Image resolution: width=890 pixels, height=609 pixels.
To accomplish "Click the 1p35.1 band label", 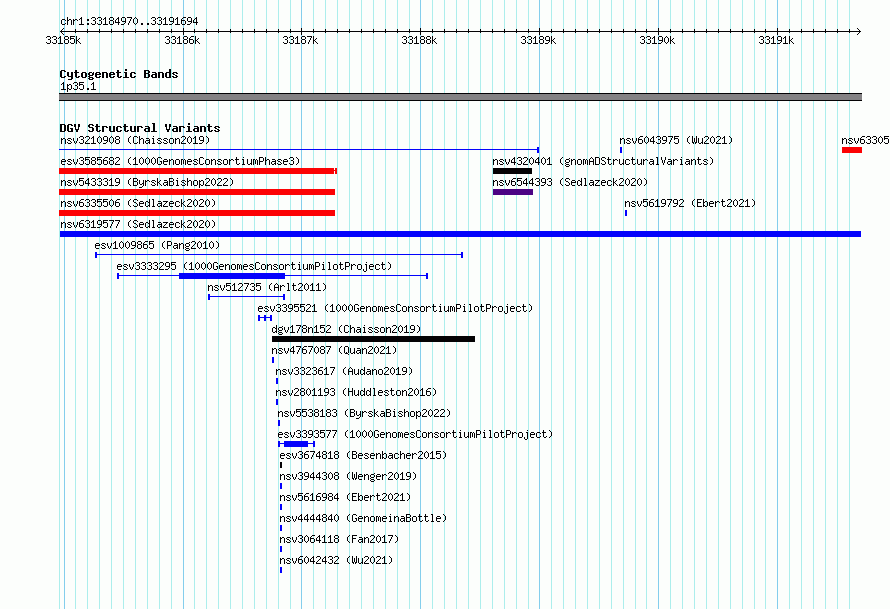I will 78,86.
